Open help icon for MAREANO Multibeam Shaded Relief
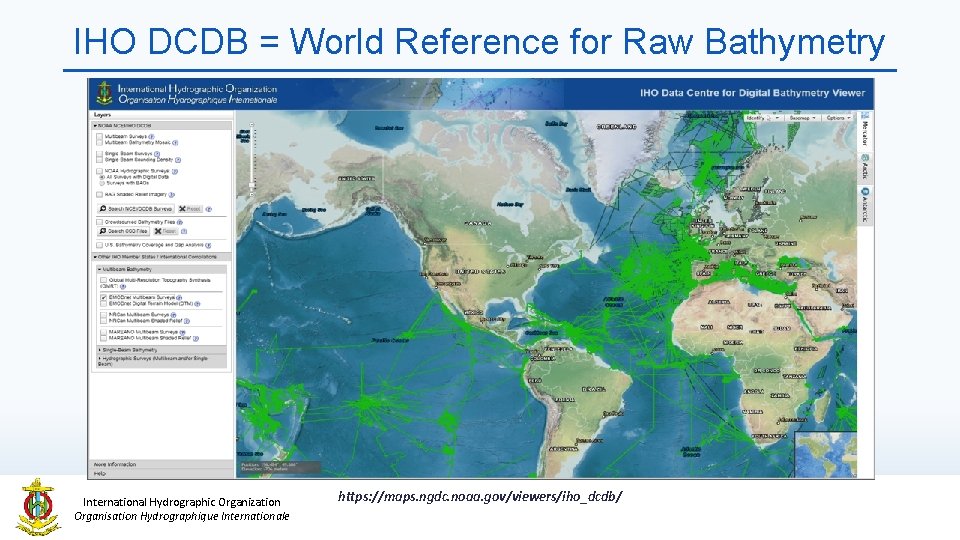This screenshot has width=960, height=540. [196, 339]
